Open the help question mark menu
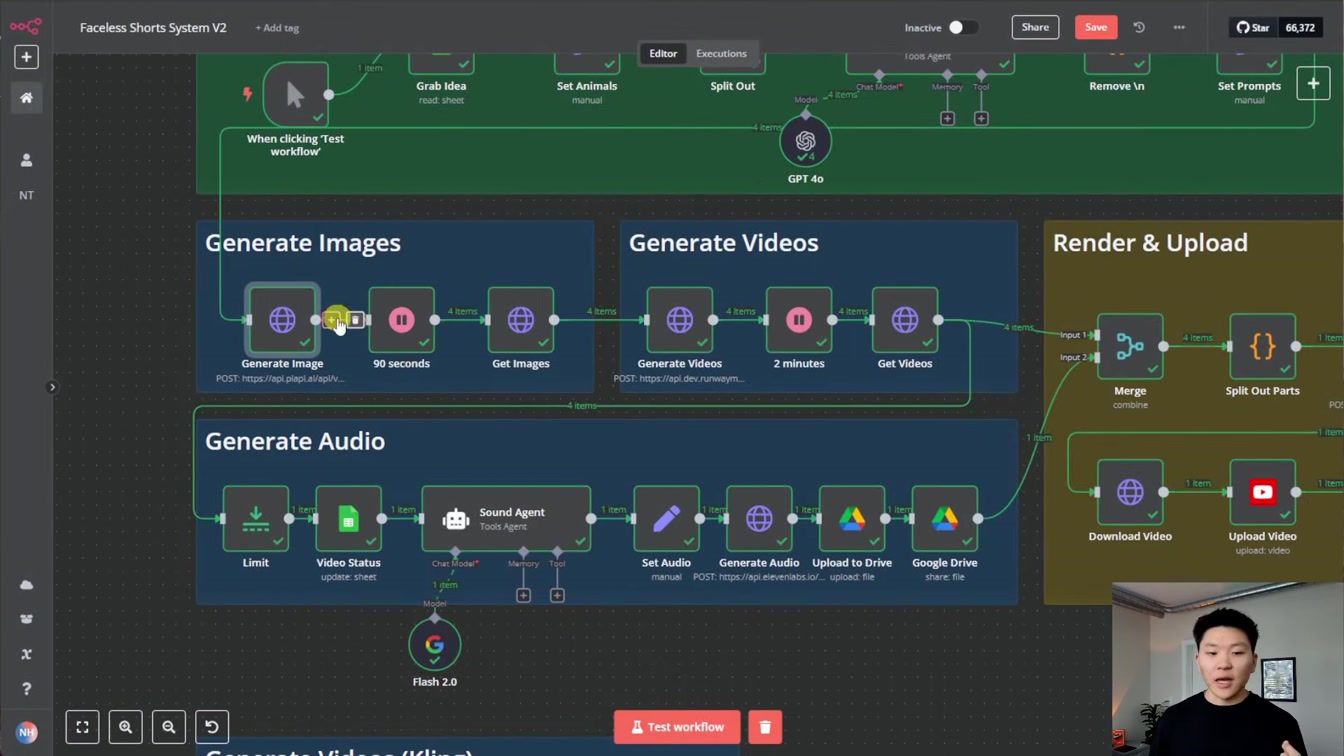Image resolution: width=1344 pixels, height=756 pixels. (x=27, y=689)
